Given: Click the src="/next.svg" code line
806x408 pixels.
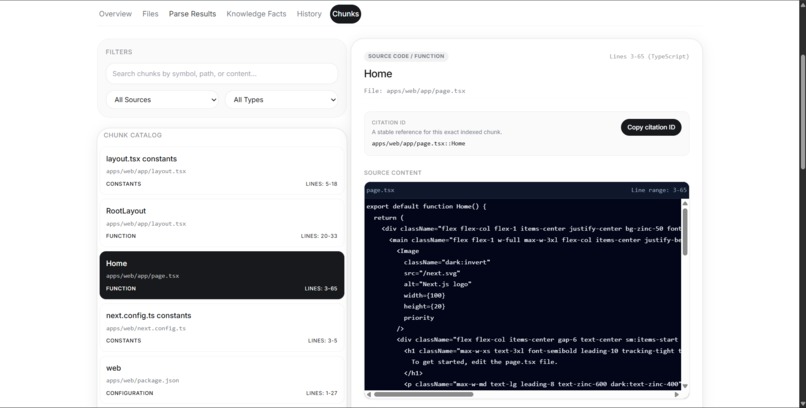Looking at the screenshot, I should click(x=432, y=273).
